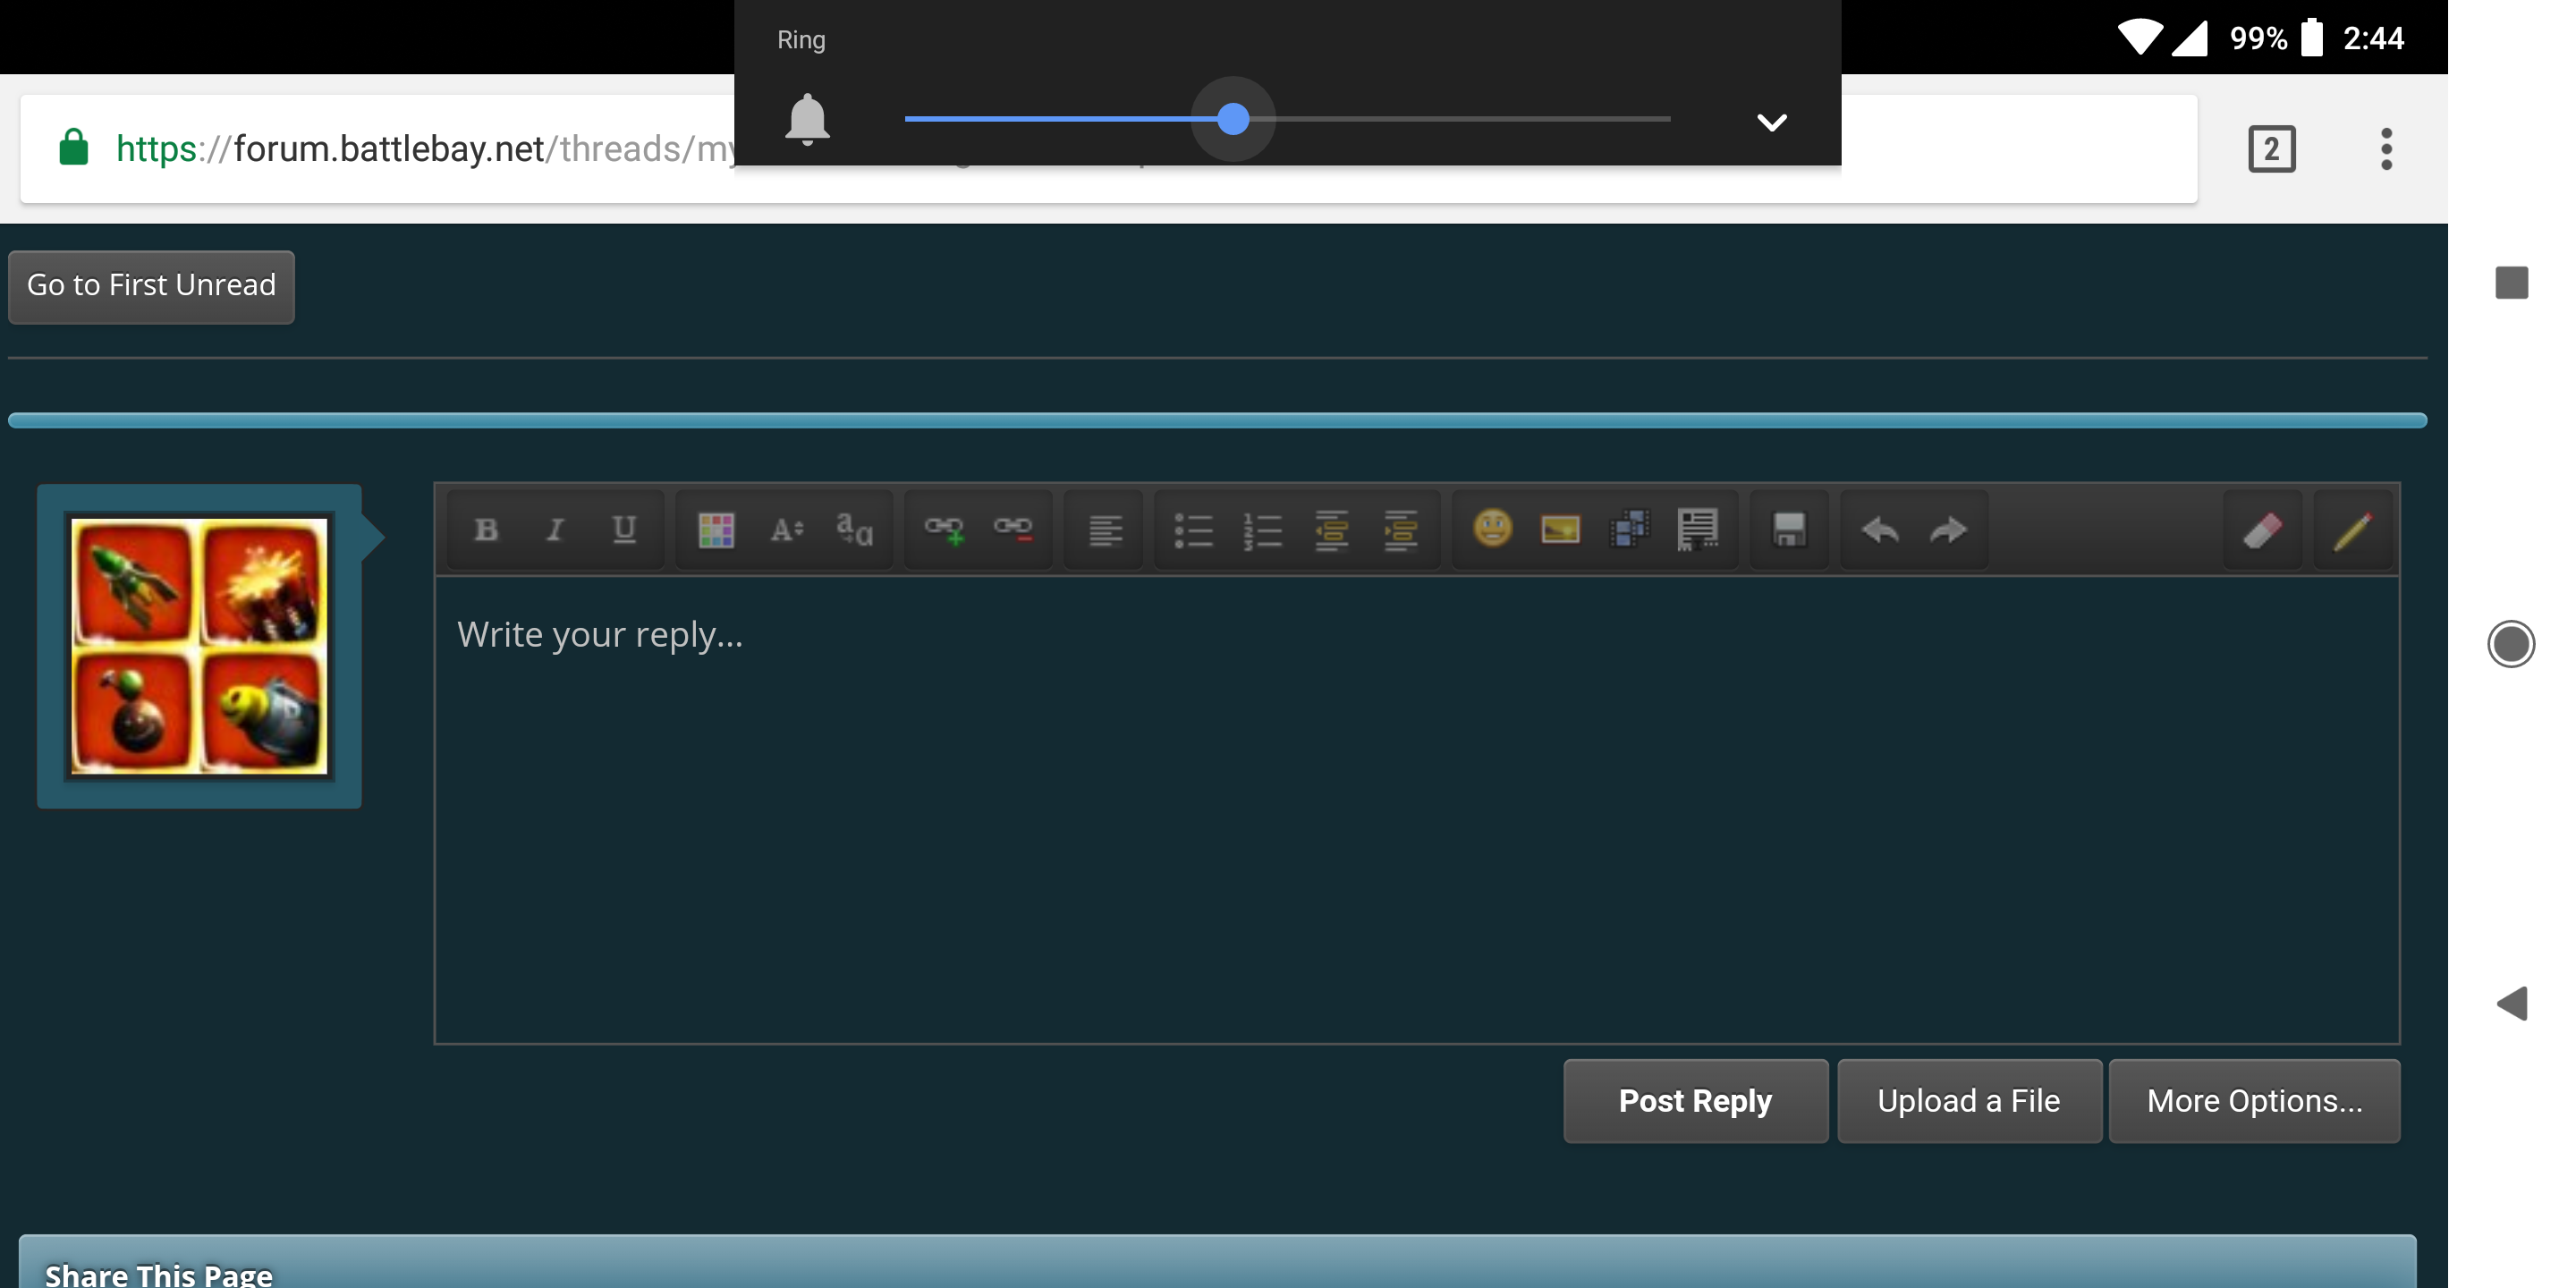Click the Post Reply button
Image resolution: width=2576 pixels, height=1288 pixels.
point(1694,1101)
